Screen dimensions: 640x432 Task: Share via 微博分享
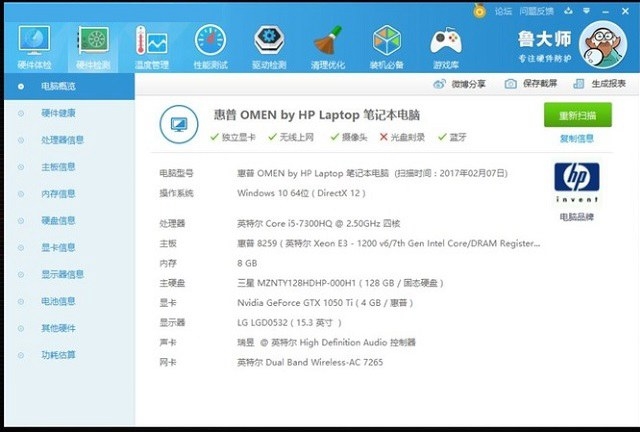click(460, 84)
